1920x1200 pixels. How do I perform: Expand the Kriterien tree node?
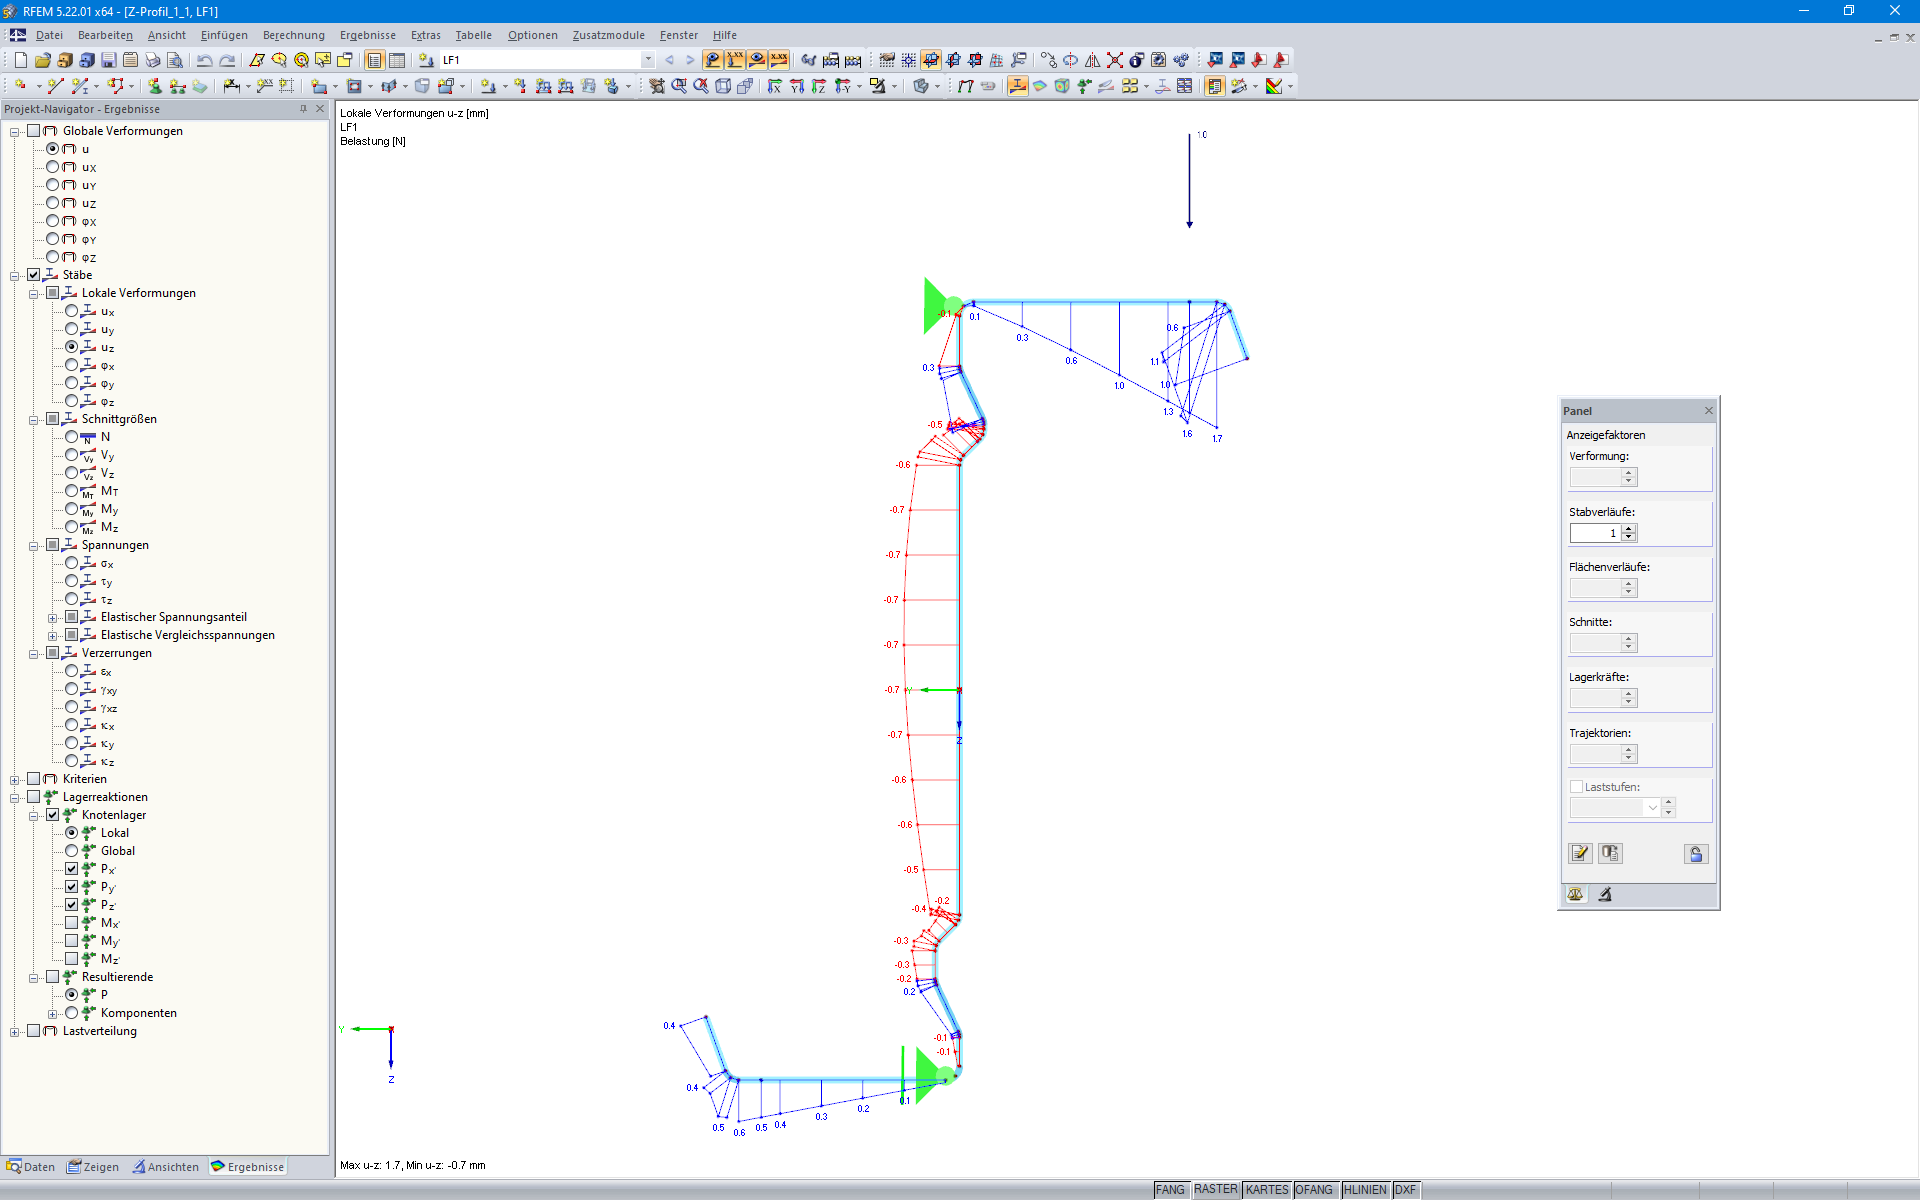(15, 780)
